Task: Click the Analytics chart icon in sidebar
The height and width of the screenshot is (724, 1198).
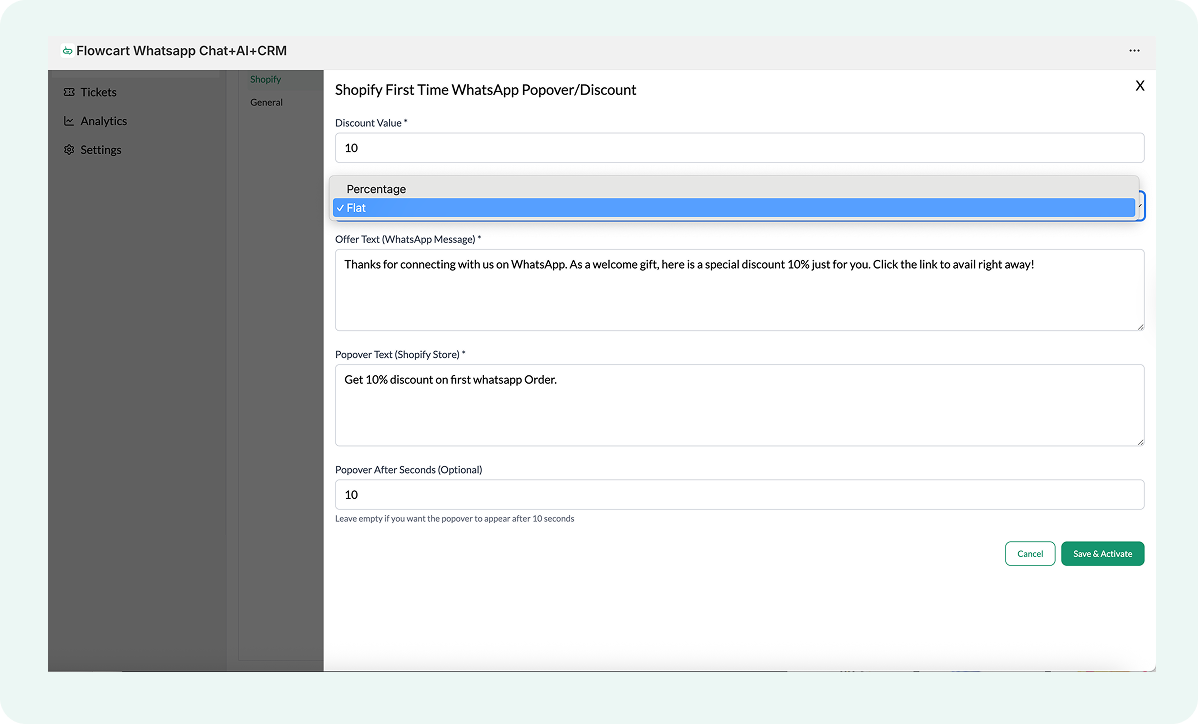Action: [x=70, y=121]
